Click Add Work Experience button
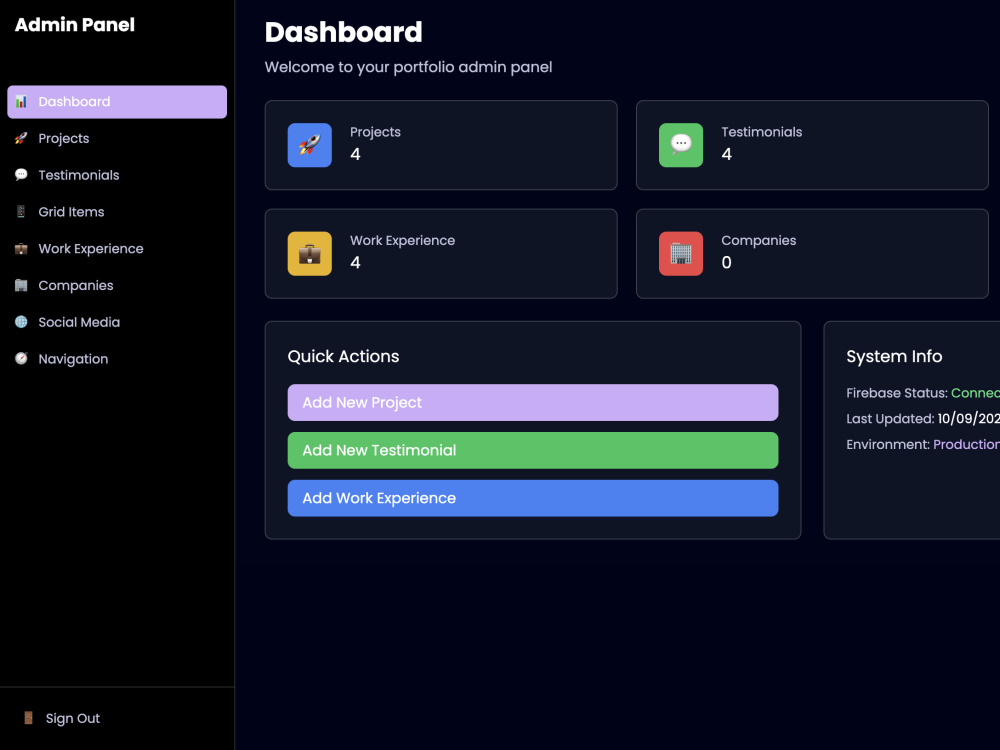This screenshot has height=750, width=1000. pos(533,498)
